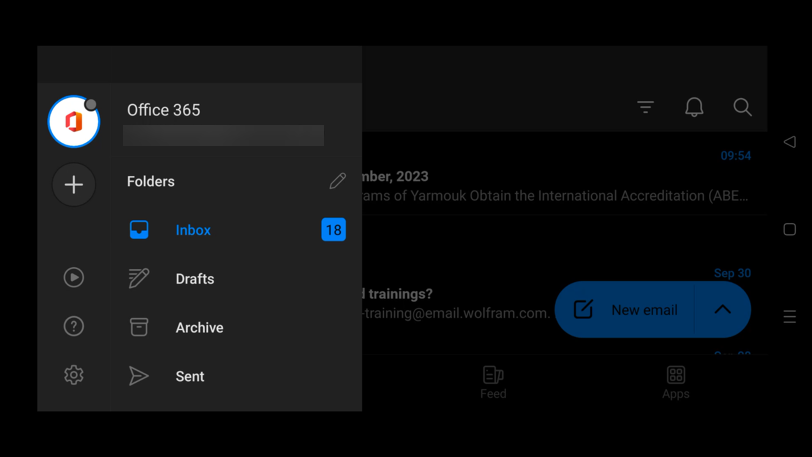
Task: Expand the New email chevron options
Action: 722,309
